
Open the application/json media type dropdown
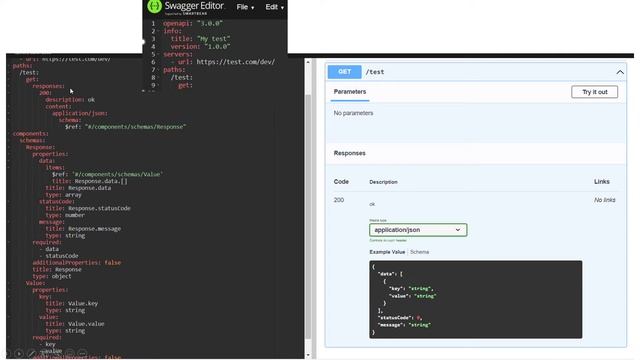coord(418,230)
